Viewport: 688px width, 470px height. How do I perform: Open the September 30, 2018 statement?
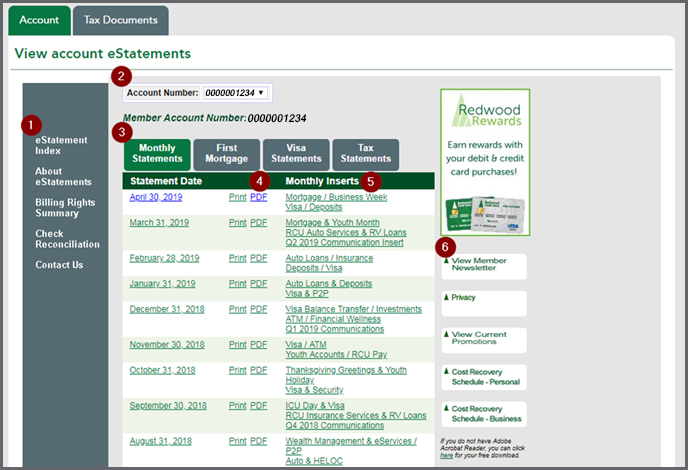click(168, 406)
